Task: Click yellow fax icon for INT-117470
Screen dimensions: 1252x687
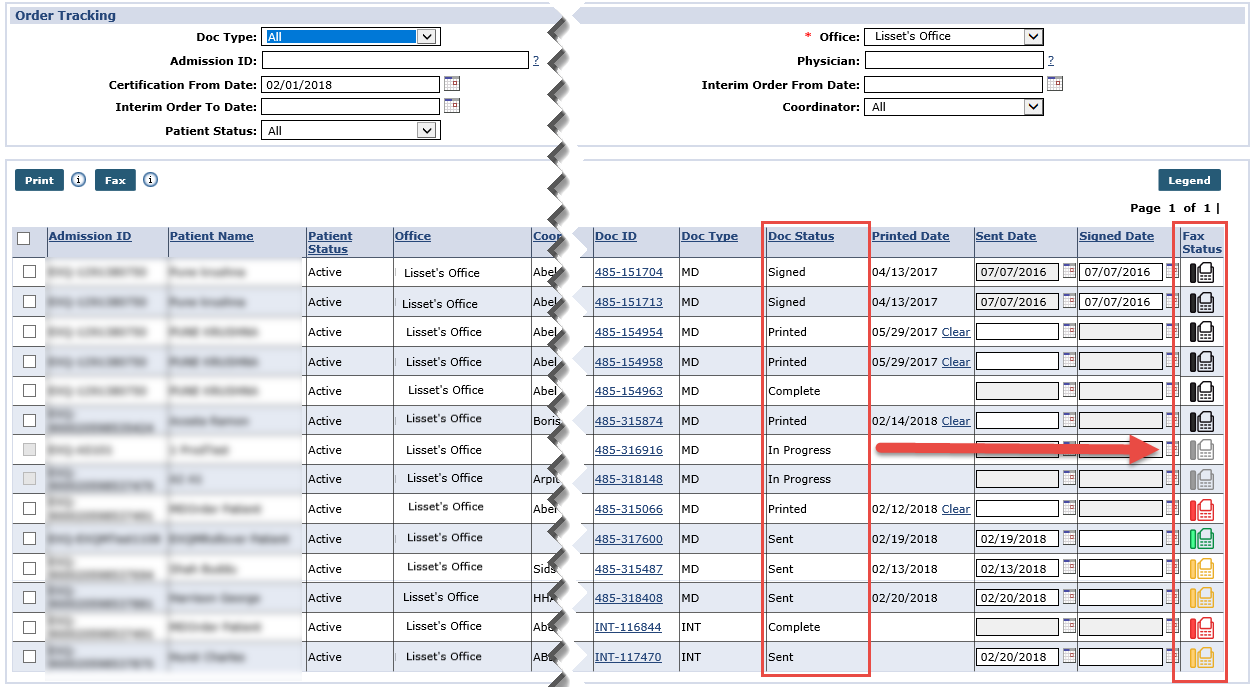Action: 1201,657
